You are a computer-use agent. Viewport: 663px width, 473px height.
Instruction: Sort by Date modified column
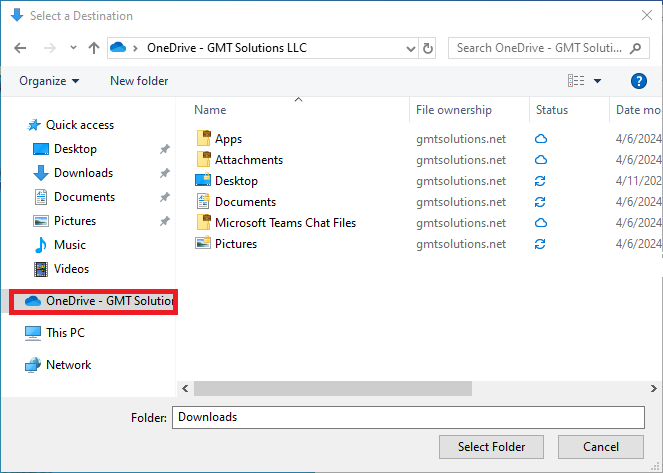point(638,110)
